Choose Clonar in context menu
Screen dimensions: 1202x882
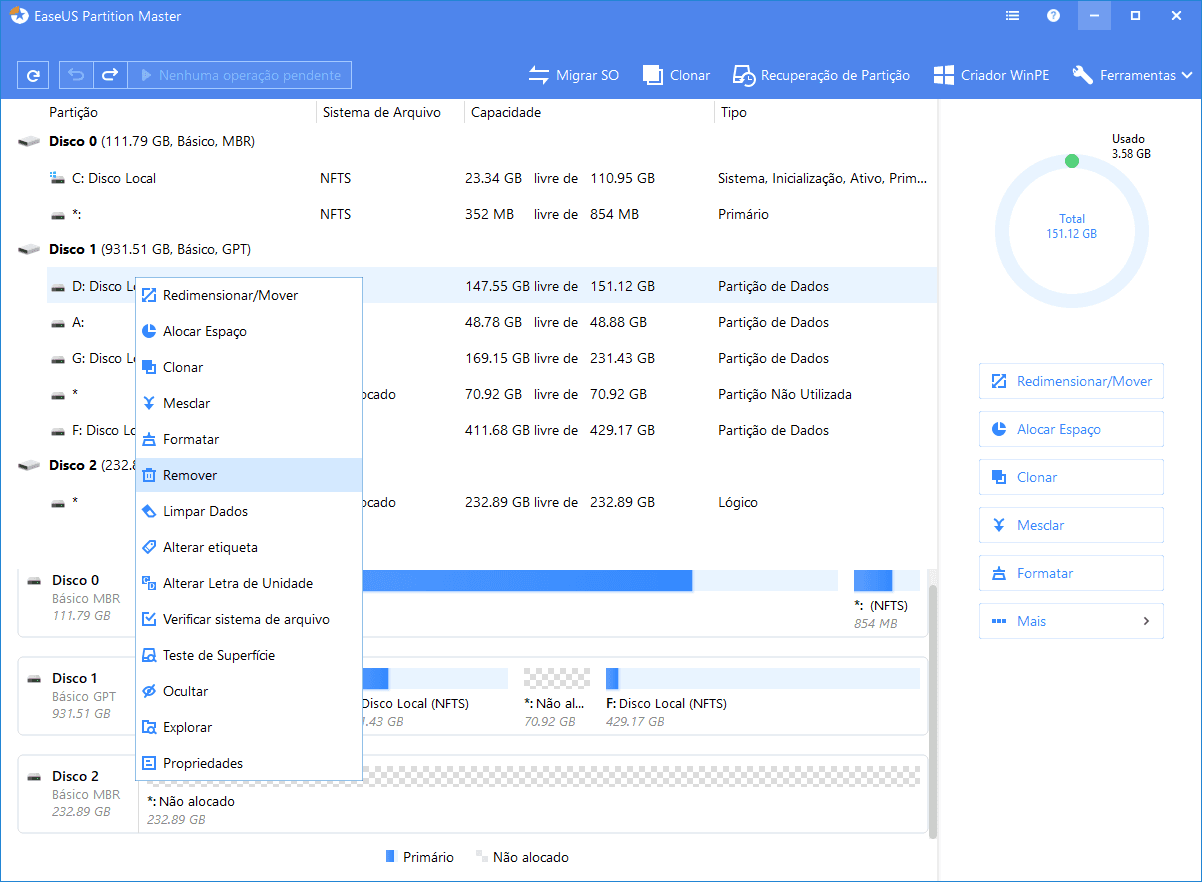[249, 367]
